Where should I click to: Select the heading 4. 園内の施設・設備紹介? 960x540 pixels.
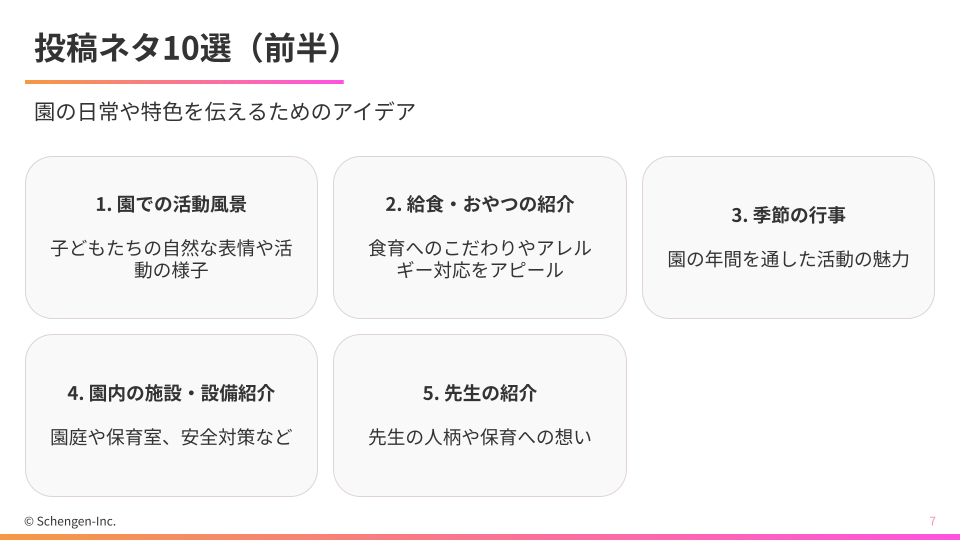[x=171, y=393]
